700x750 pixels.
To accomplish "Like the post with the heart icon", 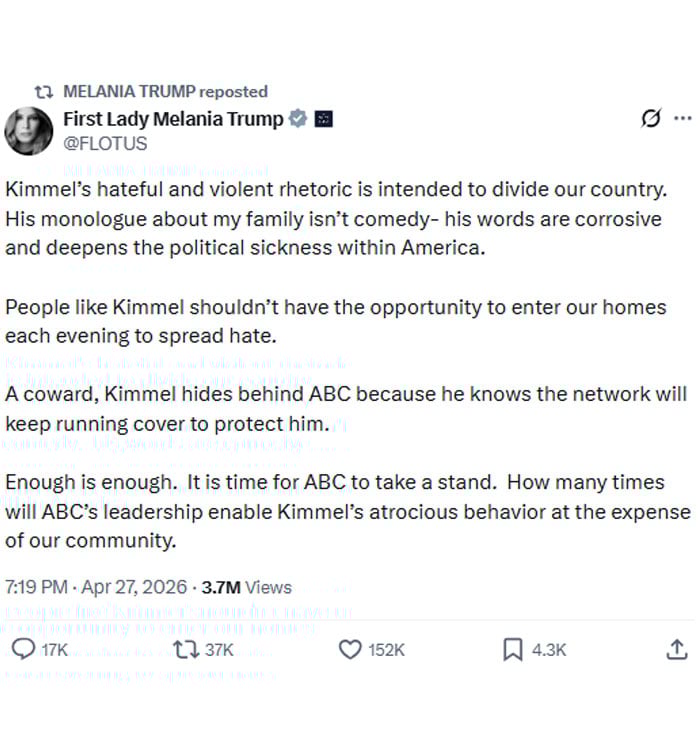I will (350, 650).
